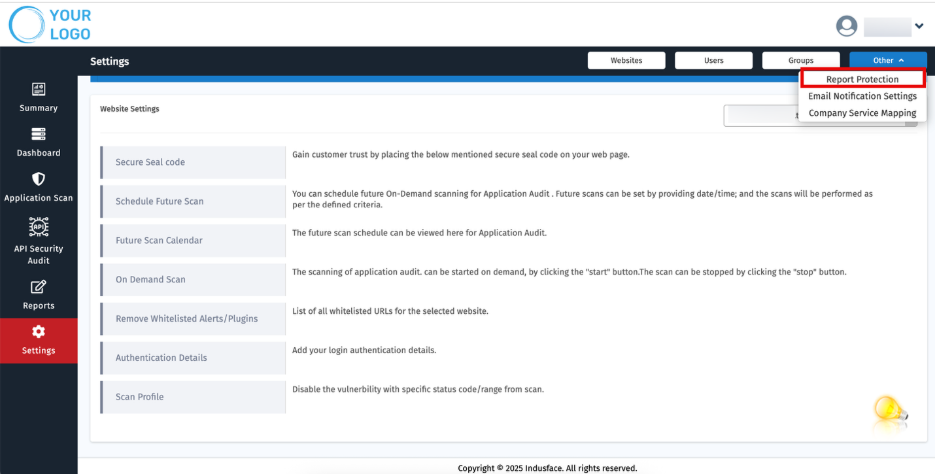Image resolution: width=936 pixels, height=474 pixels.
Task: Select the Settings gear icon
Action: (x=38, y=332)
